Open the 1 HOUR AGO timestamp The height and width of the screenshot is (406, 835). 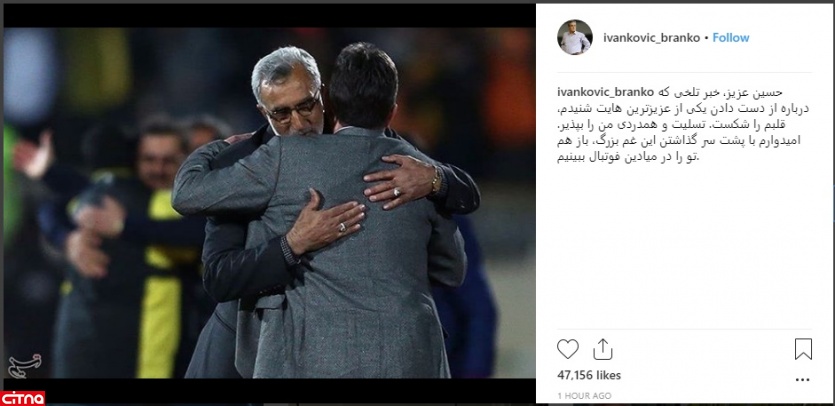(584, 396)
